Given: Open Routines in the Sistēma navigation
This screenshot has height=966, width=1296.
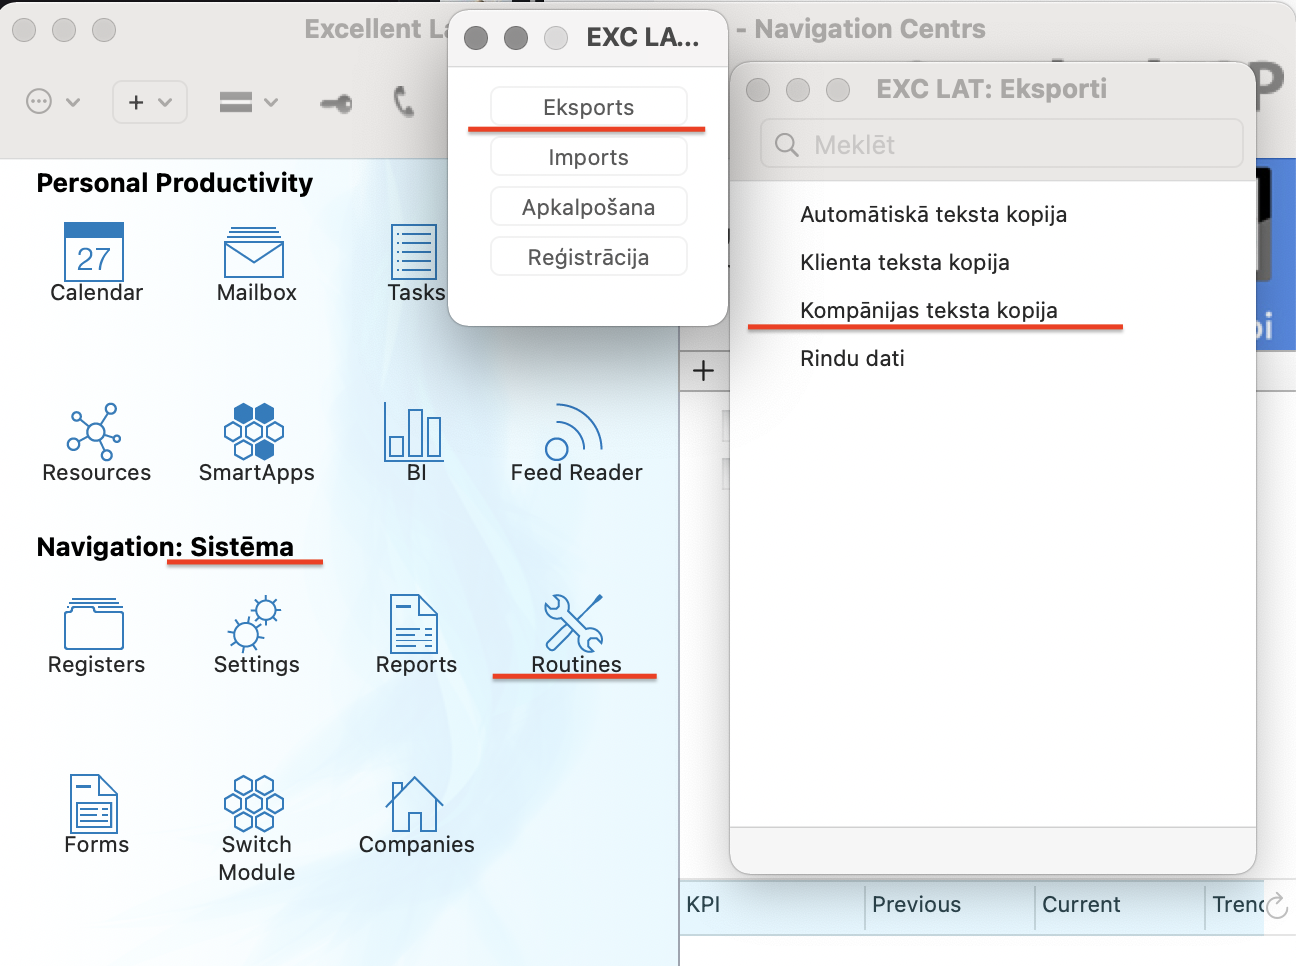Looking at the screenshot, I should (575, 625).
